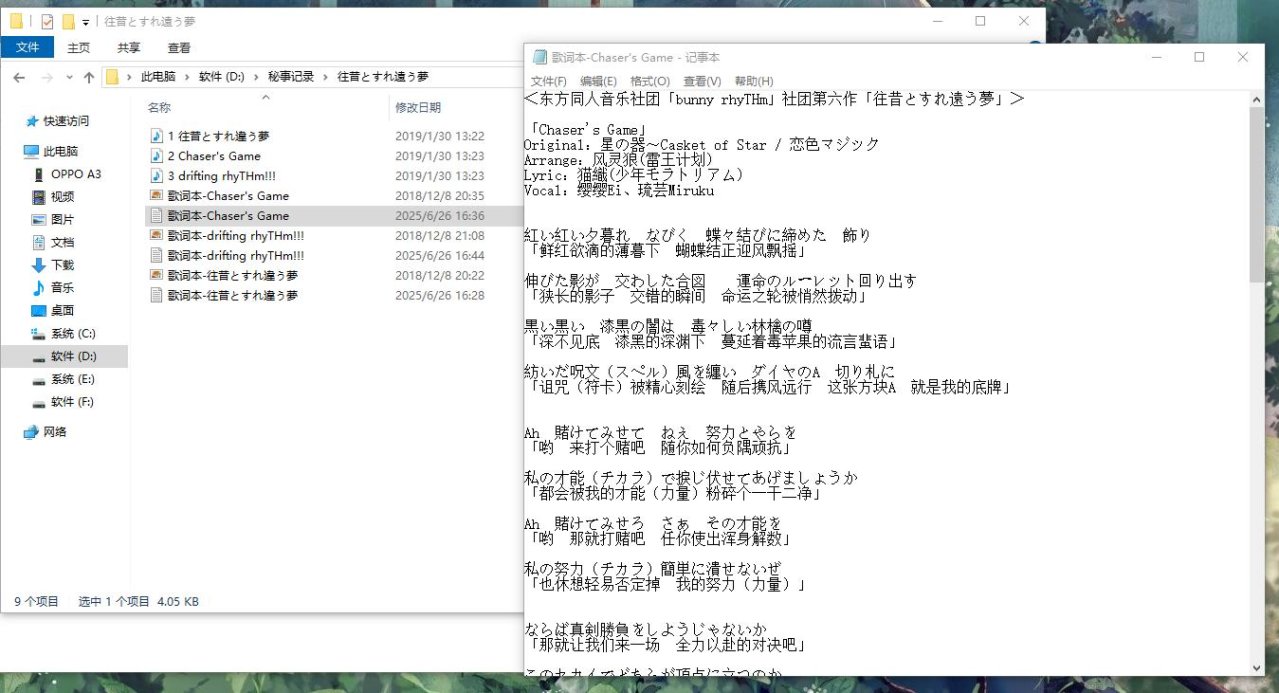This screenshot has height=693, width=1279.
Task: Open Notepad 查看(V) menu
Action: tap(702, 81)
